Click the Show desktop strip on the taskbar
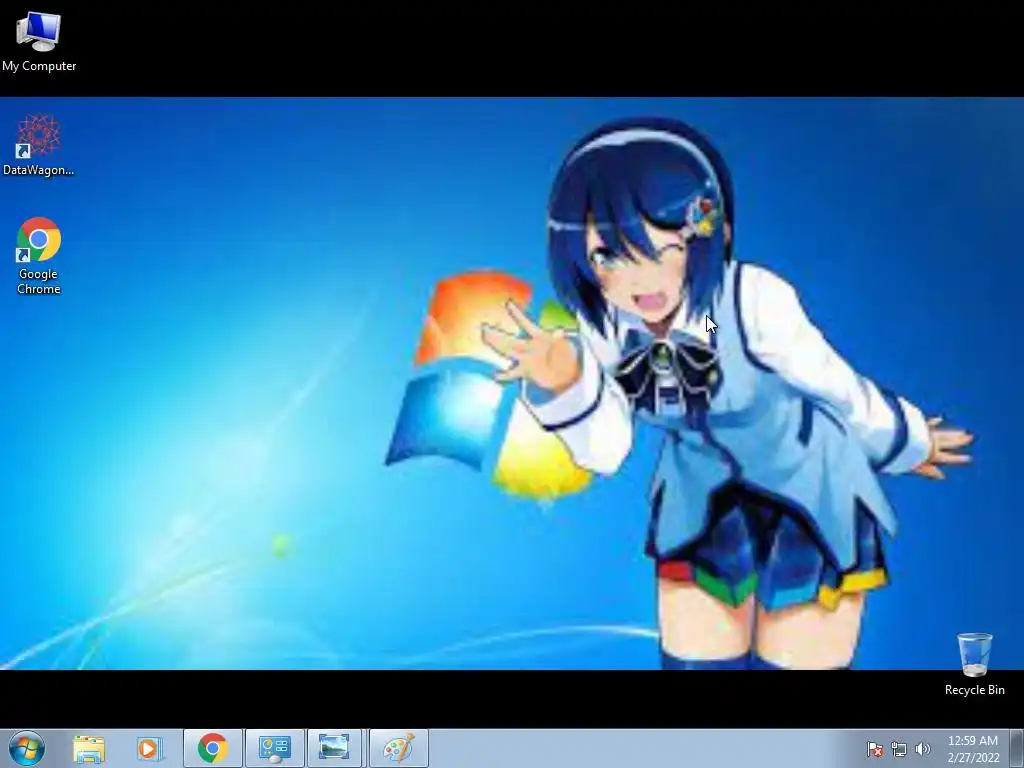The height and width of the screenshot is (768, 1024). 1017,748
